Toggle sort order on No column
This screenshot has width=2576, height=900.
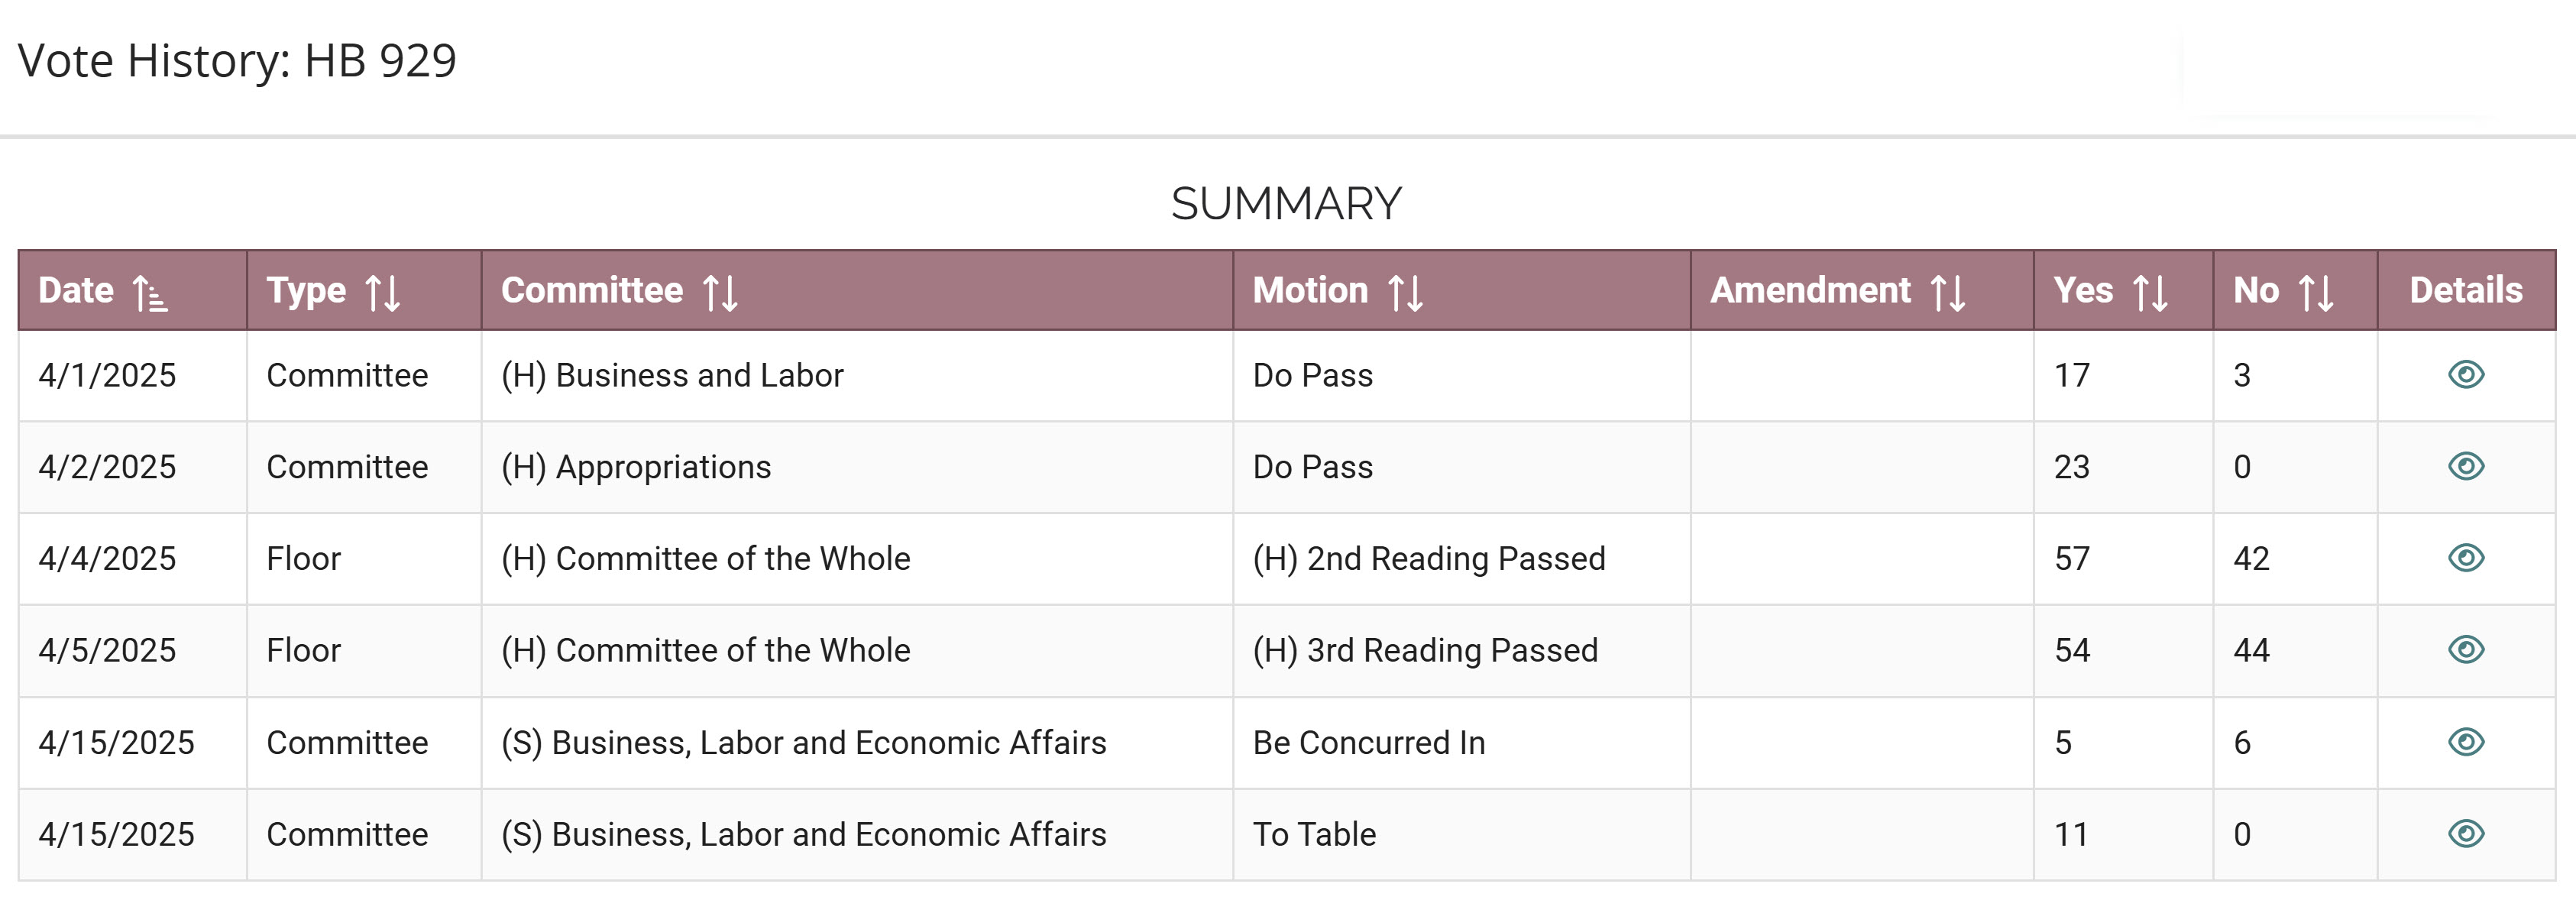(2316, 292)
